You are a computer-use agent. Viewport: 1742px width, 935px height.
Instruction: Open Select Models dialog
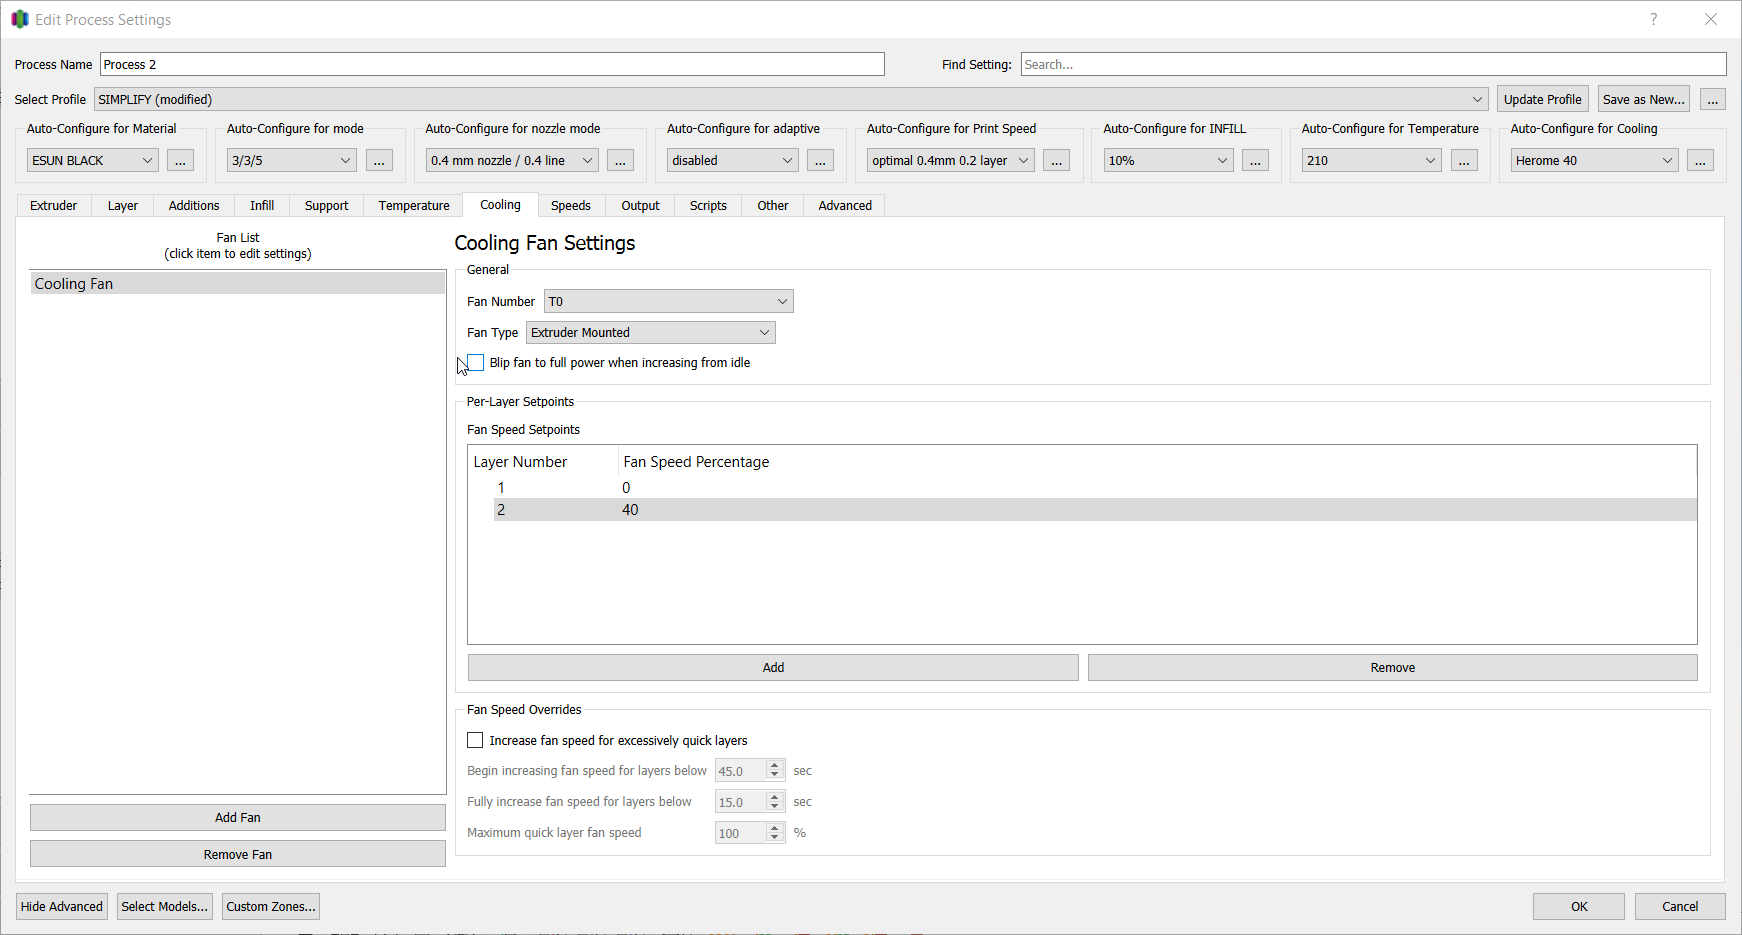(x=165, y=906)
